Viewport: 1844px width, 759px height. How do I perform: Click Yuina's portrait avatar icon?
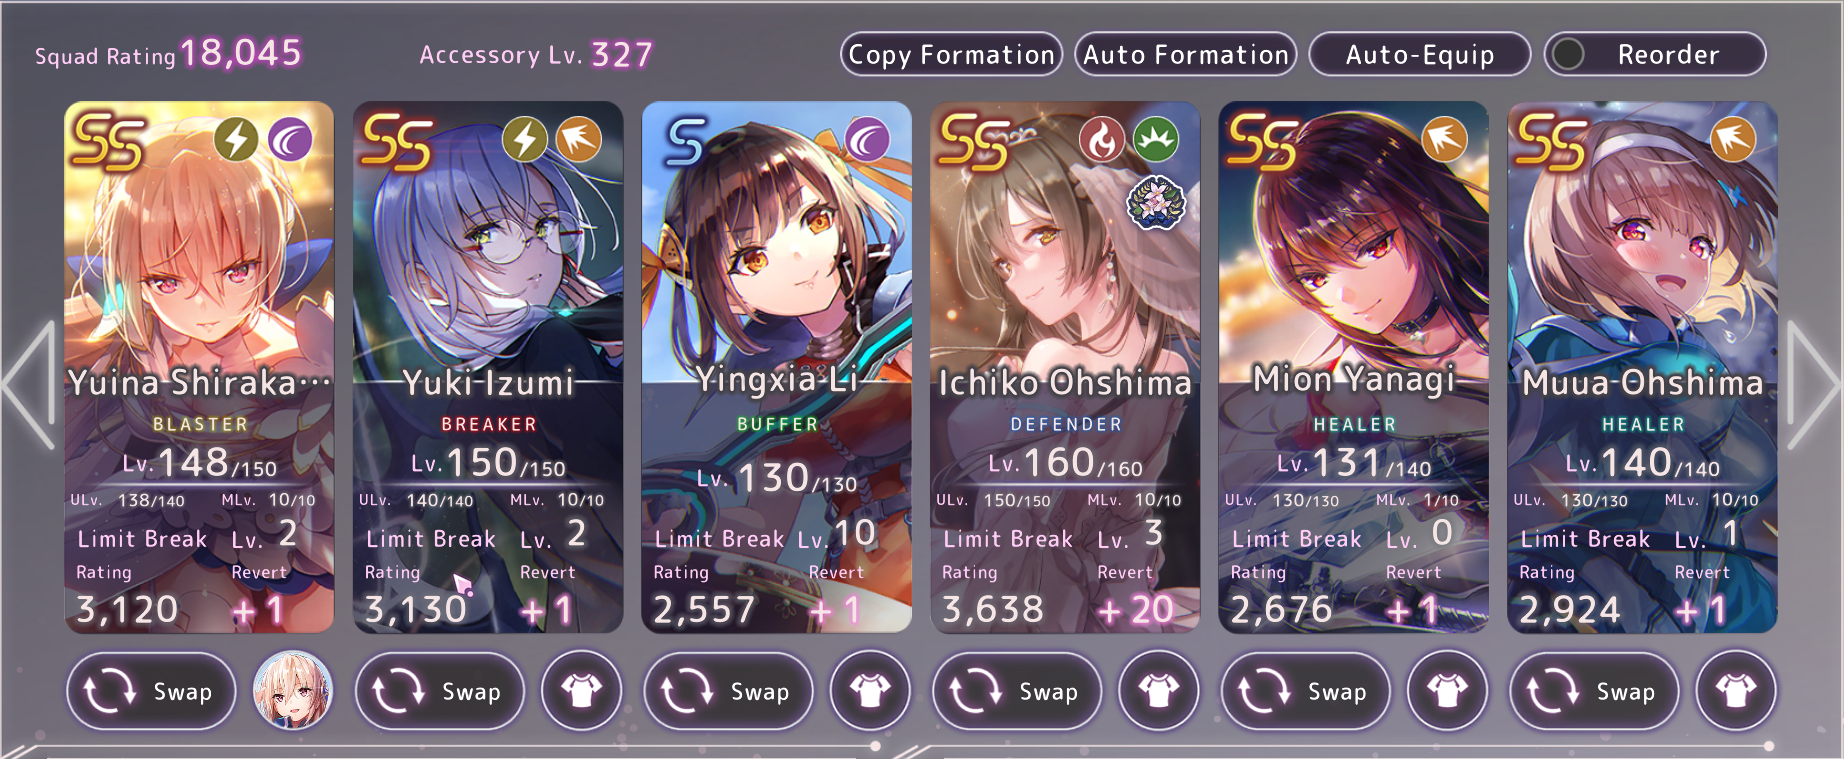tap(292, 690)
